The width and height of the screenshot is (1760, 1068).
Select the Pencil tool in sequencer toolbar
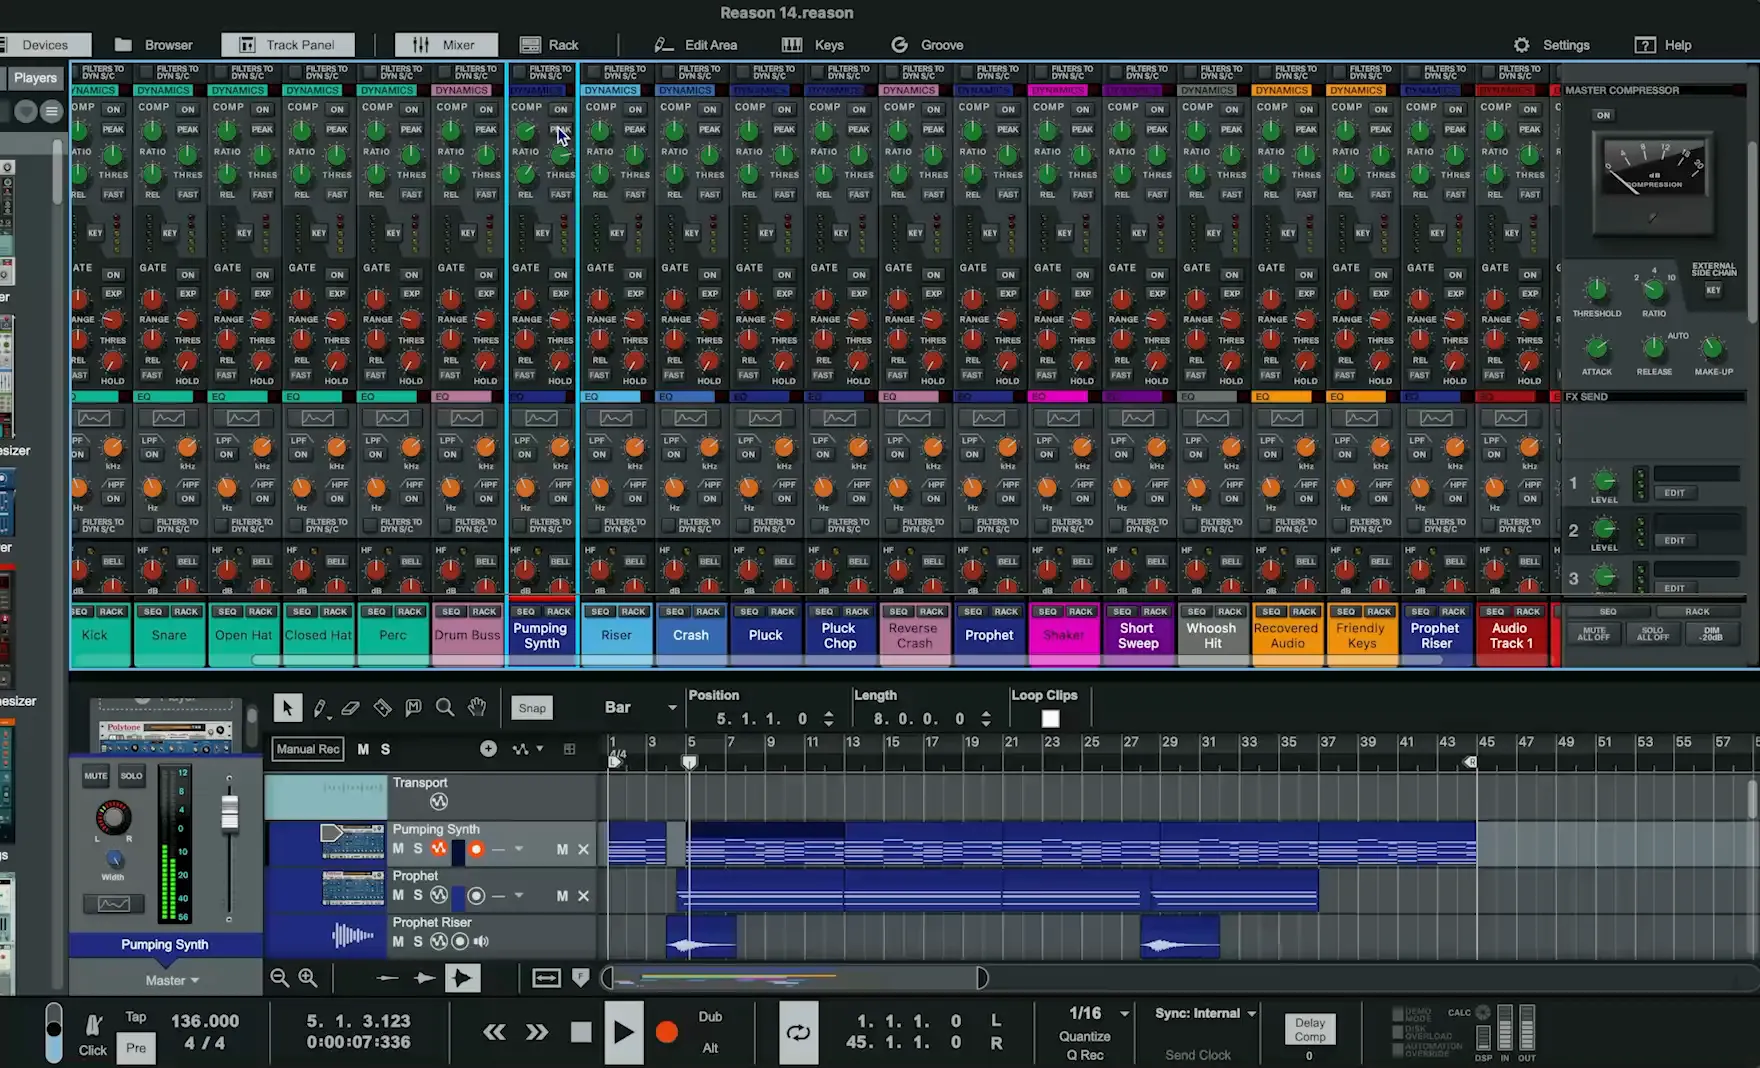pyautogui.click(x=320, y=708)
